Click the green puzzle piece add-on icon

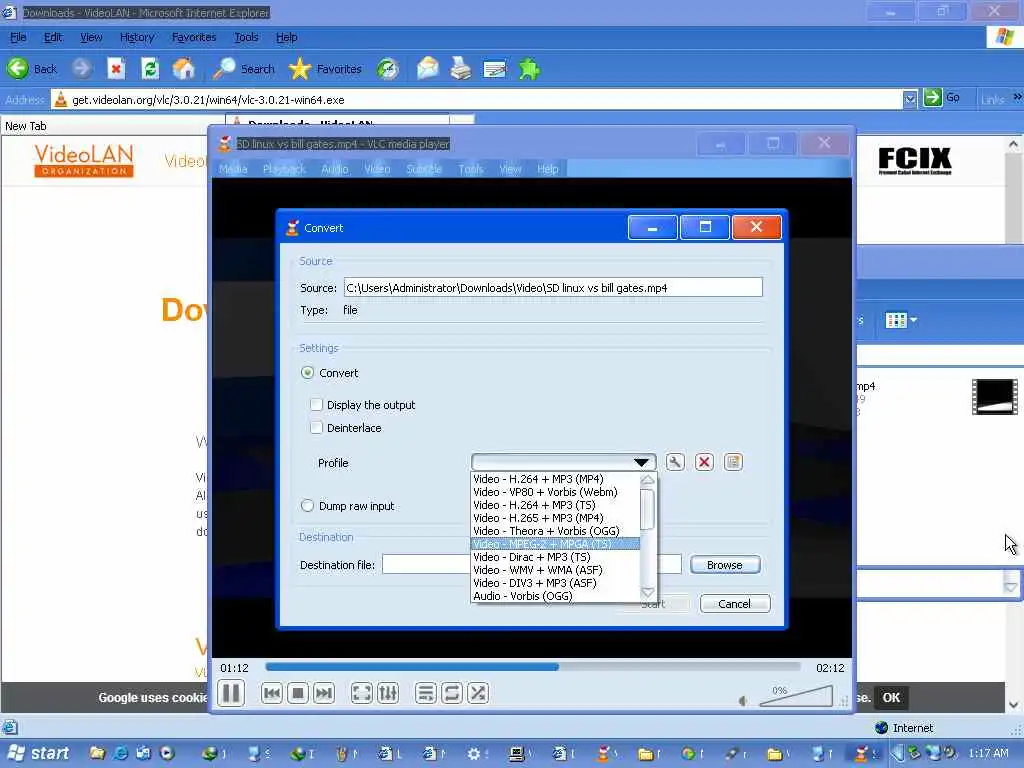(x=529, y=69)
